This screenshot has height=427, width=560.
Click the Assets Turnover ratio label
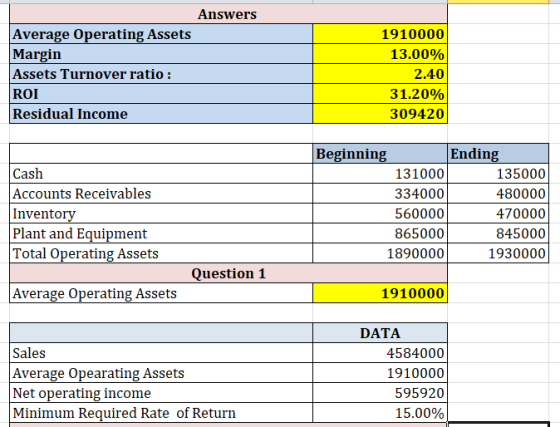(161, 74)
